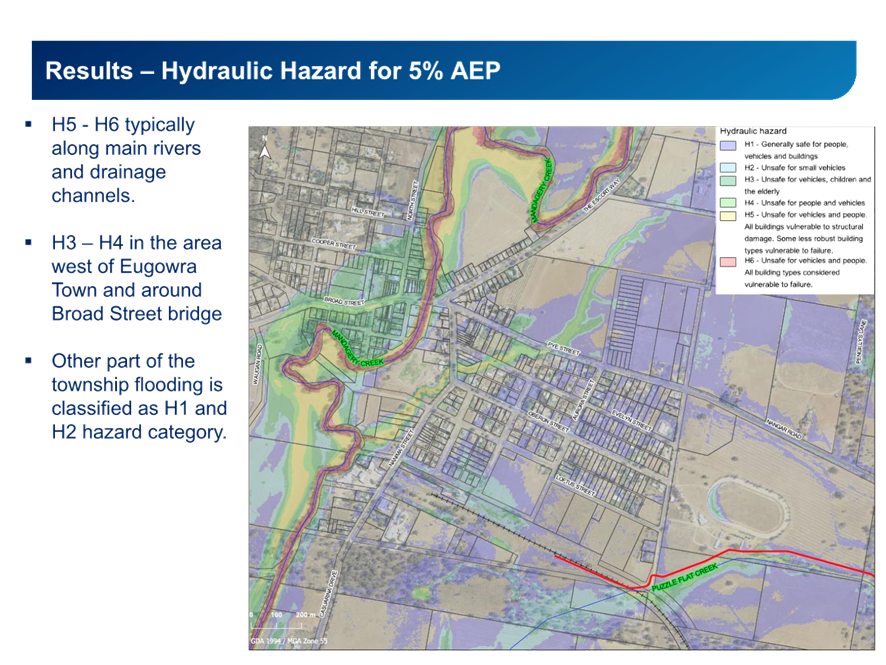The height and width of the screenshot is (665, 886).
Task: Click 'MANDAGERY CREEK' label below Broad Street
Action: (357, 349)
